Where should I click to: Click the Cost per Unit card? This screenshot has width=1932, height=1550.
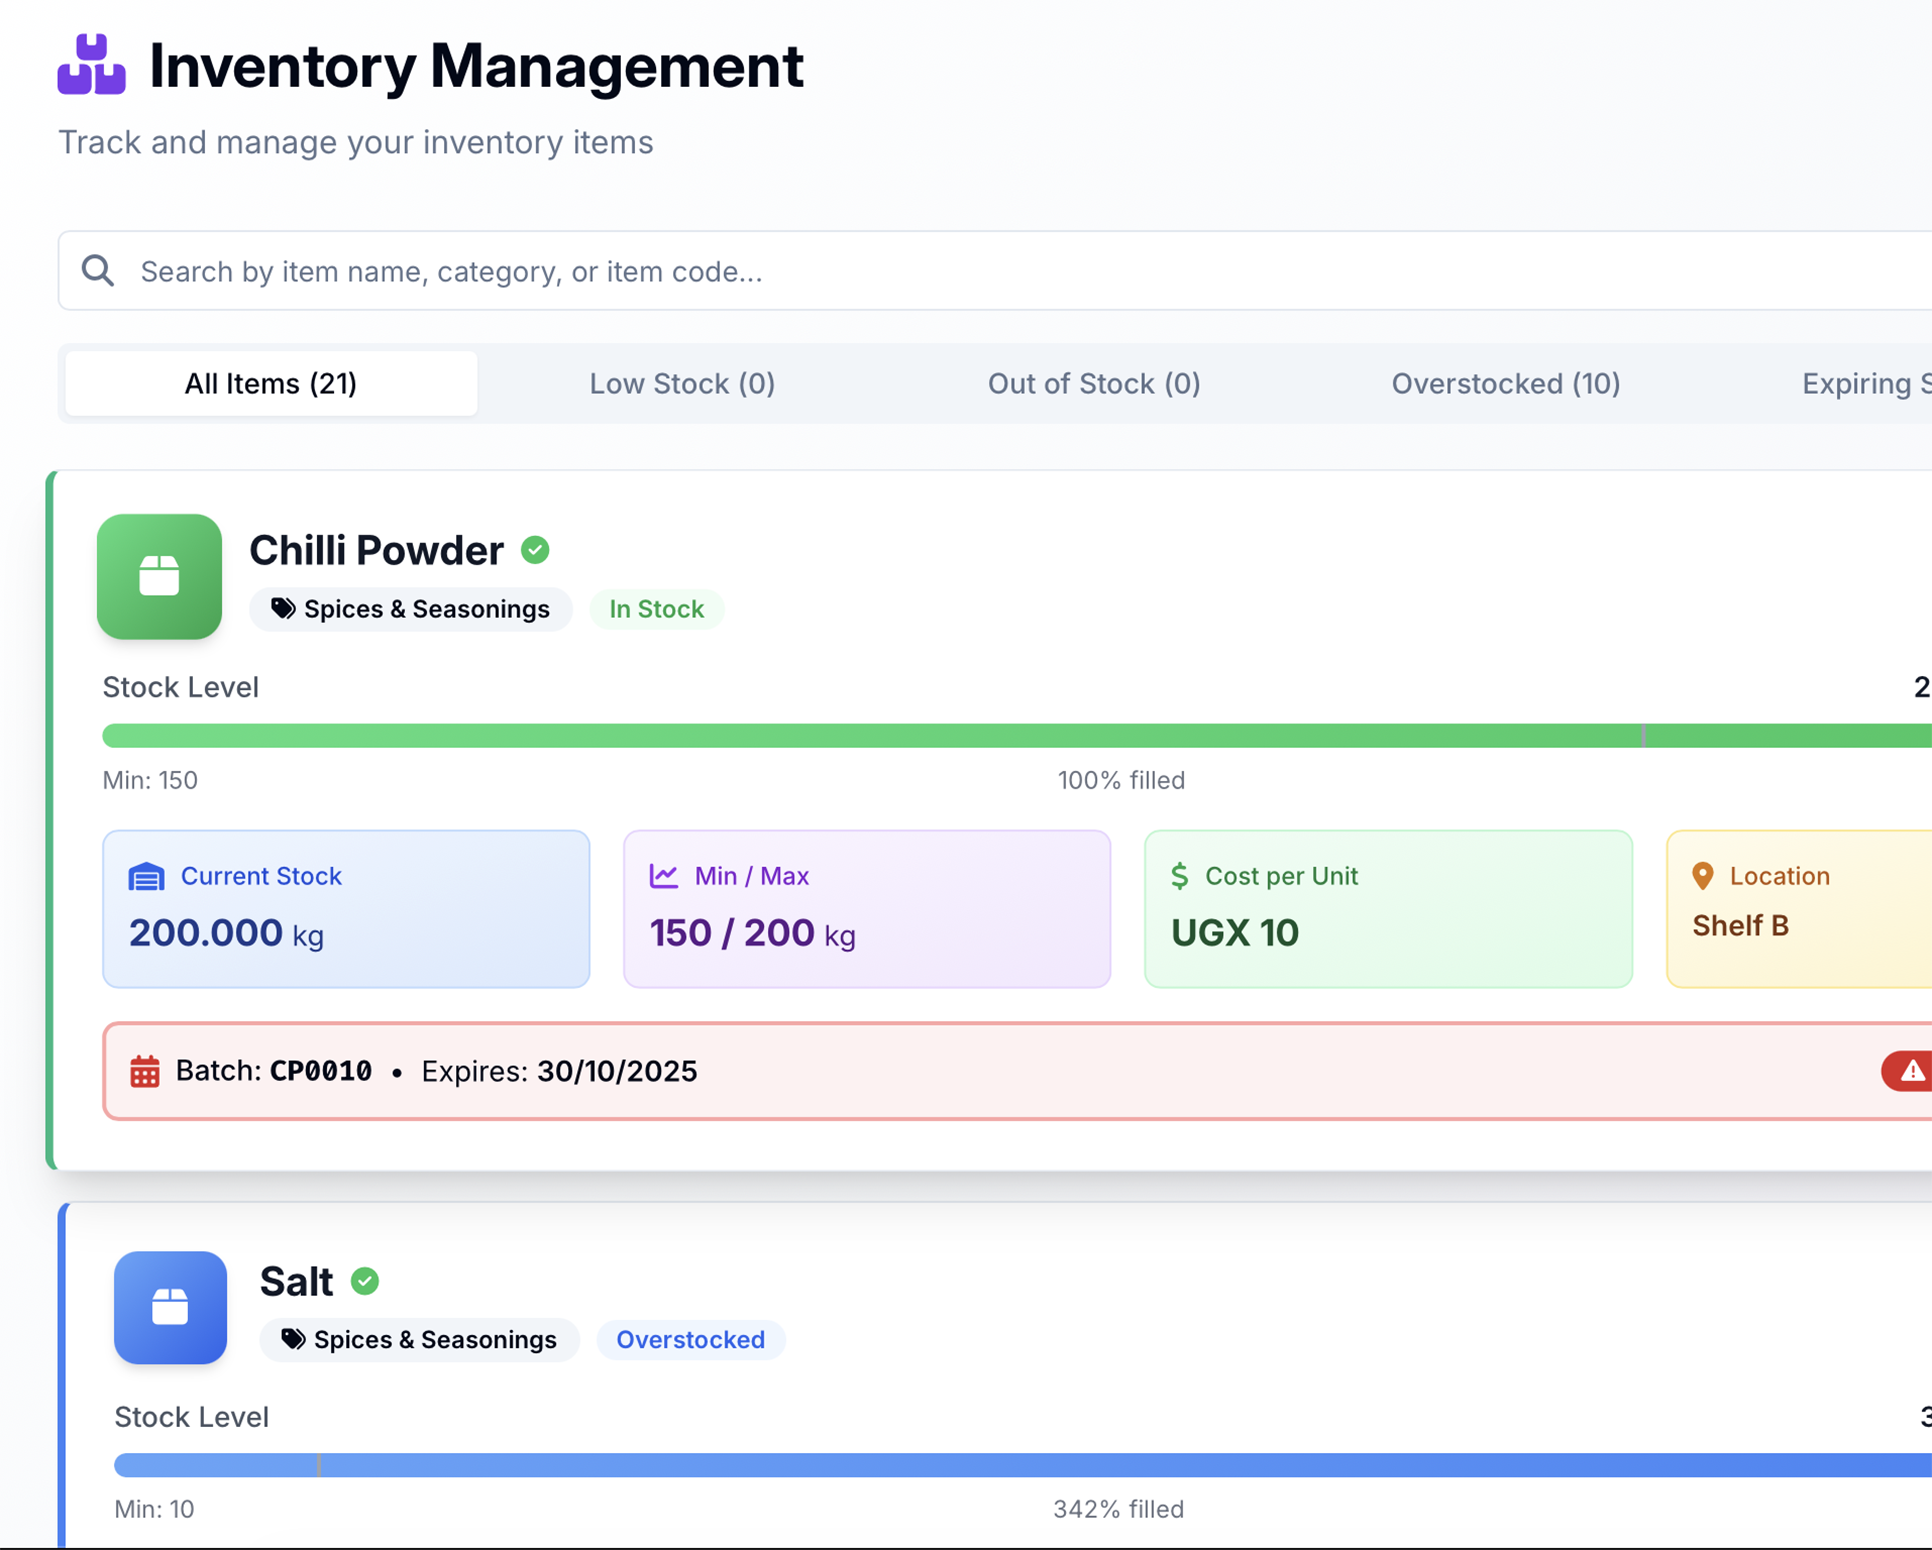coord(1387,908)
